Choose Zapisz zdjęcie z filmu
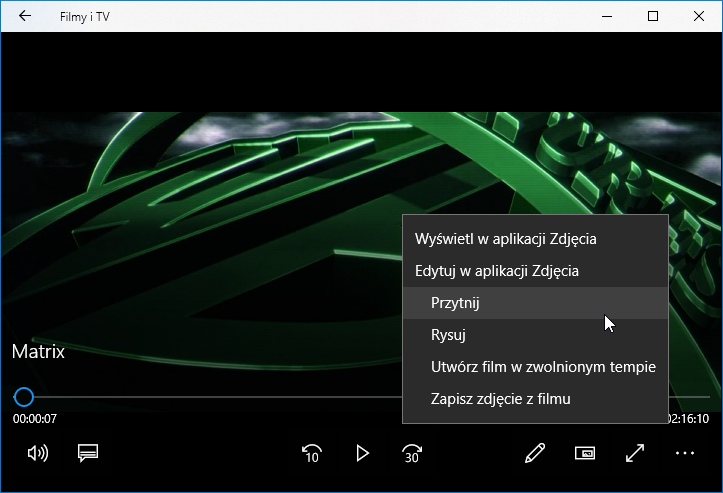The height and width of the screenshot is (493, 723). (535, 398)
